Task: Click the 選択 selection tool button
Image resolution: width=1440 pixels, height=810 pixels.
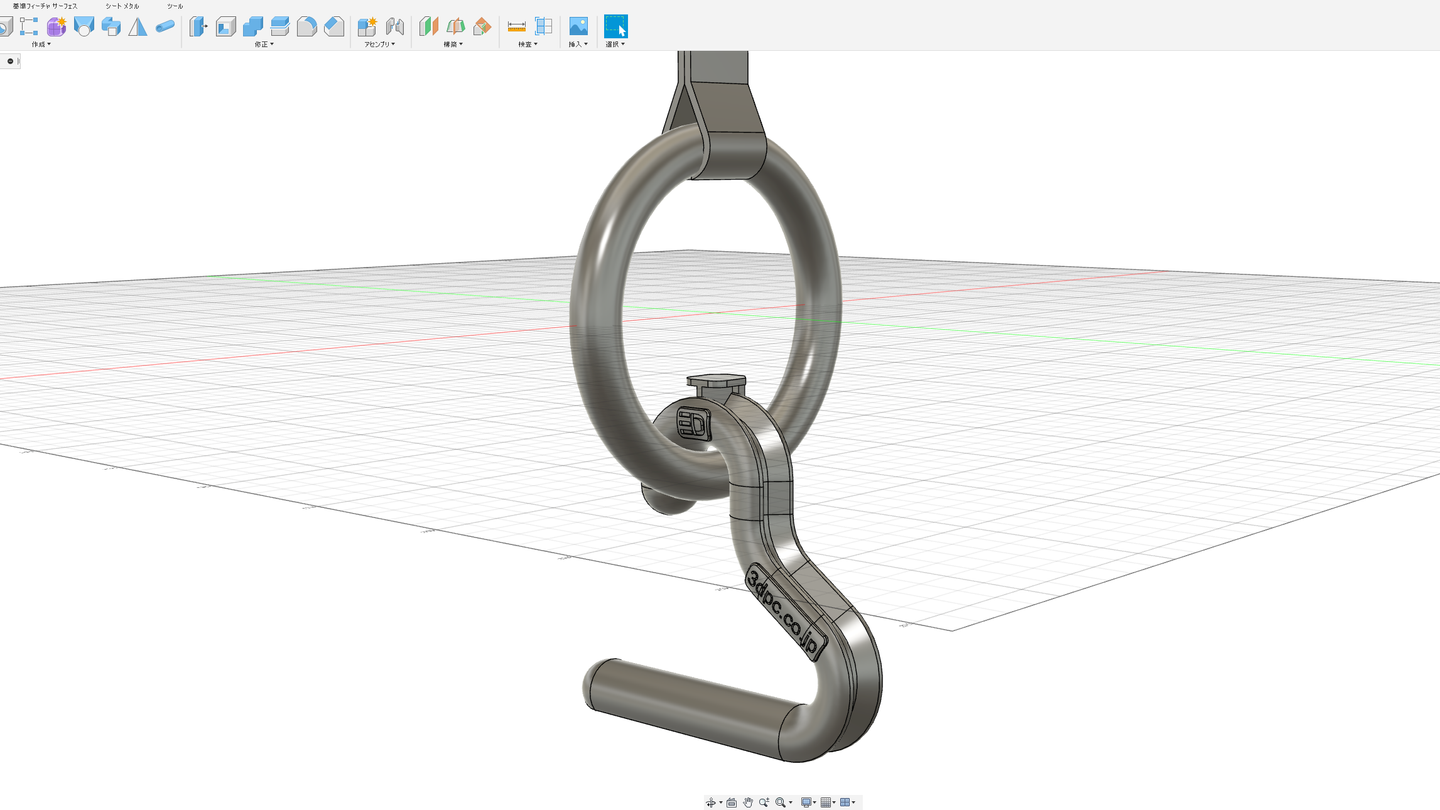Action: [x=615, y=26]
